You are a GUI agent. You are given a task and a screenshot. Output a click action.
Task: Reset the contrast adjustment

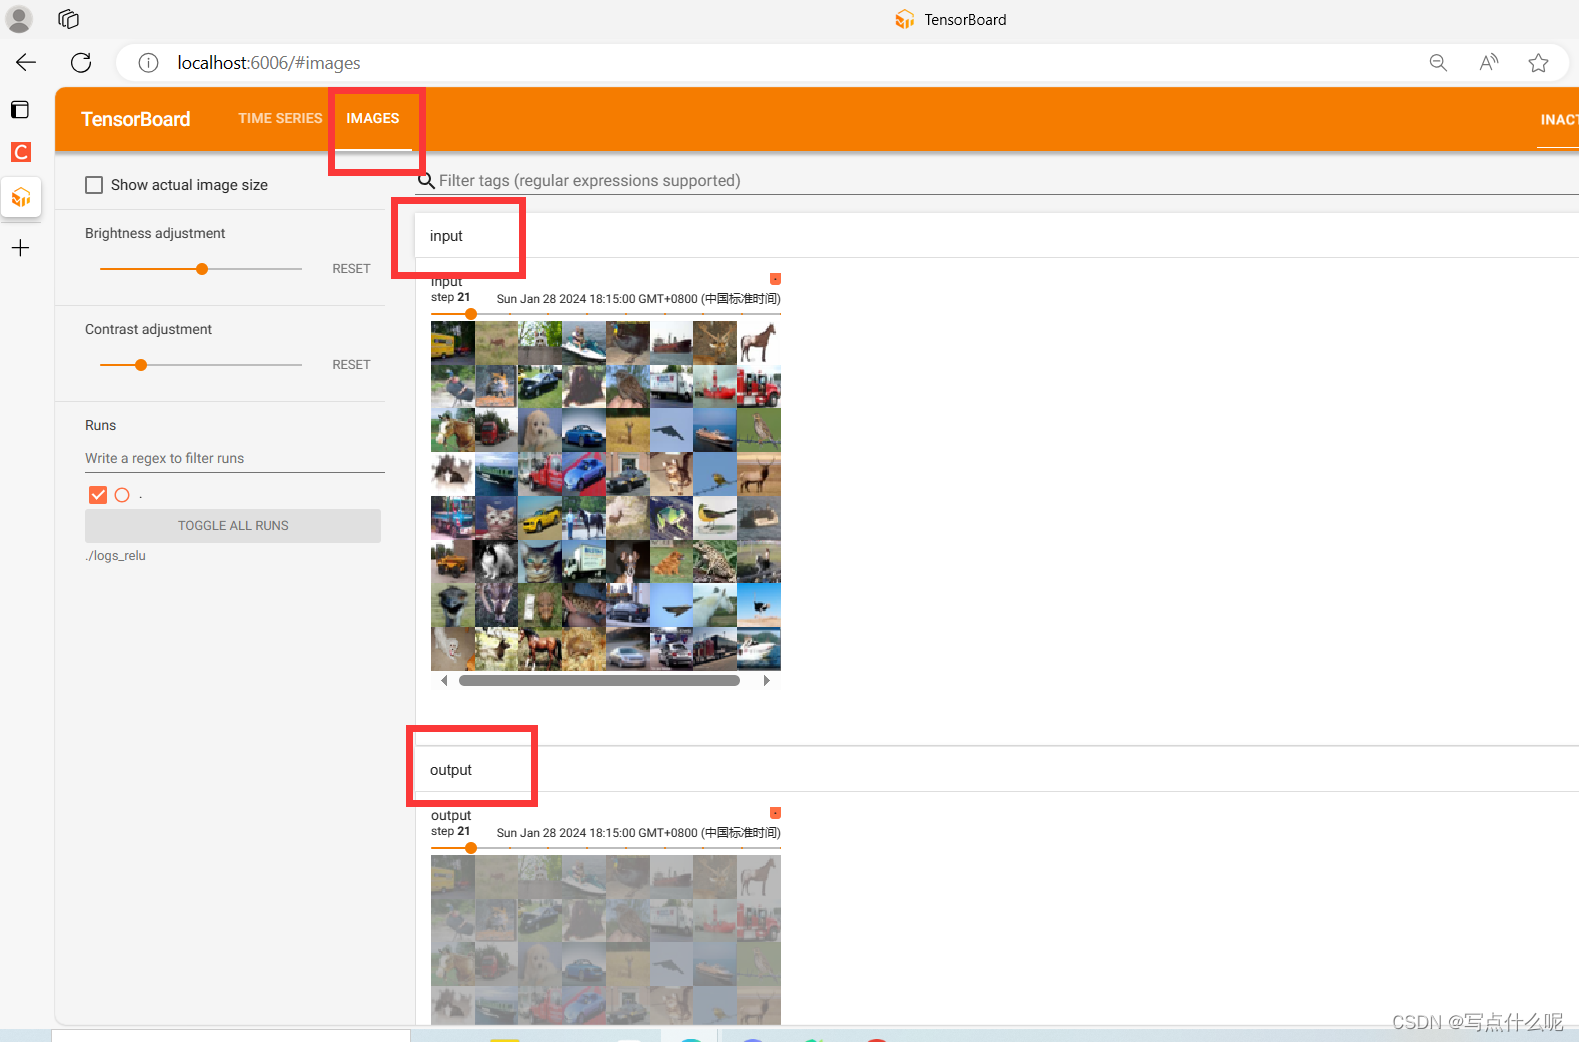351,365
